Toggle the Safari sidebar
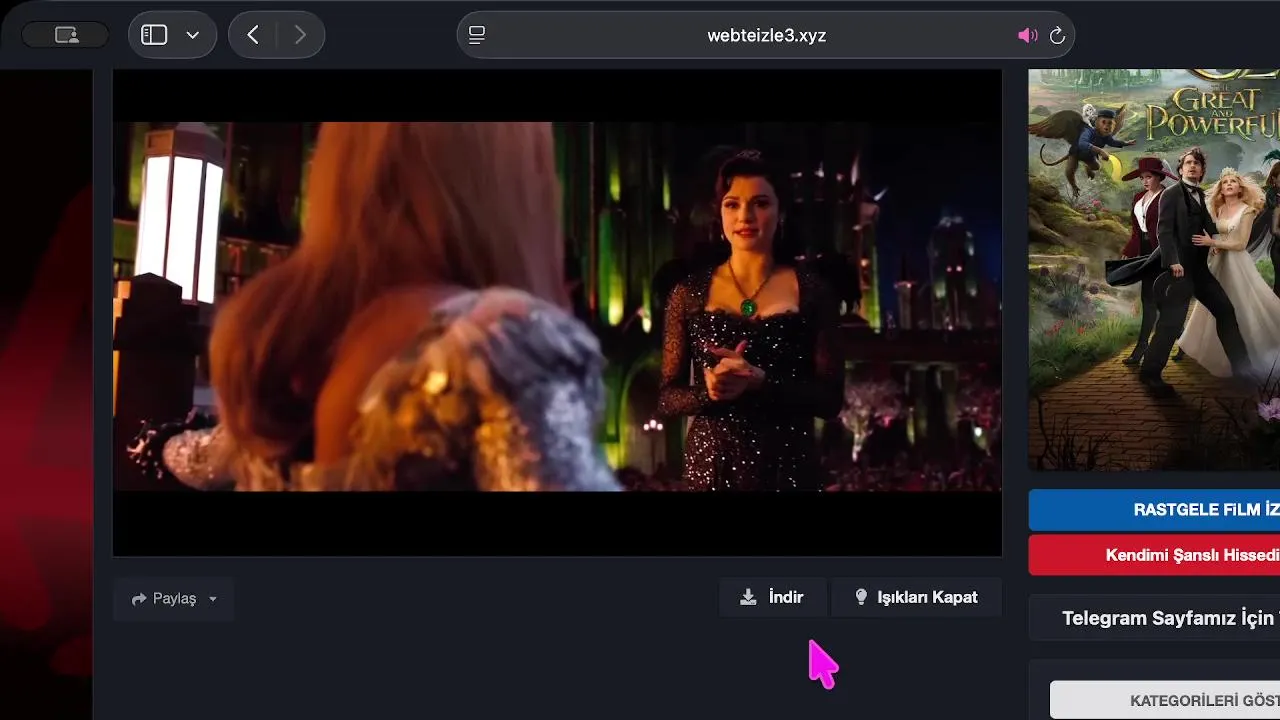The width and height of the screenshot is (1280, 720). coord(154,35)
